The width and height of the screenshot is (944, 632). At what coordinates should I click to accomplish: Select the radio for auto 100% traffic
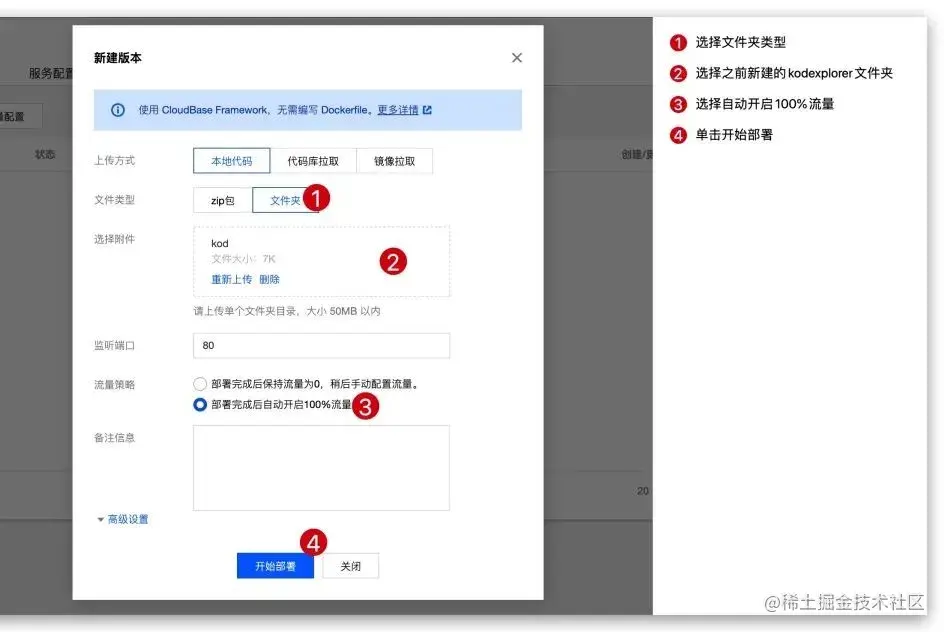(x=200, y=404)
